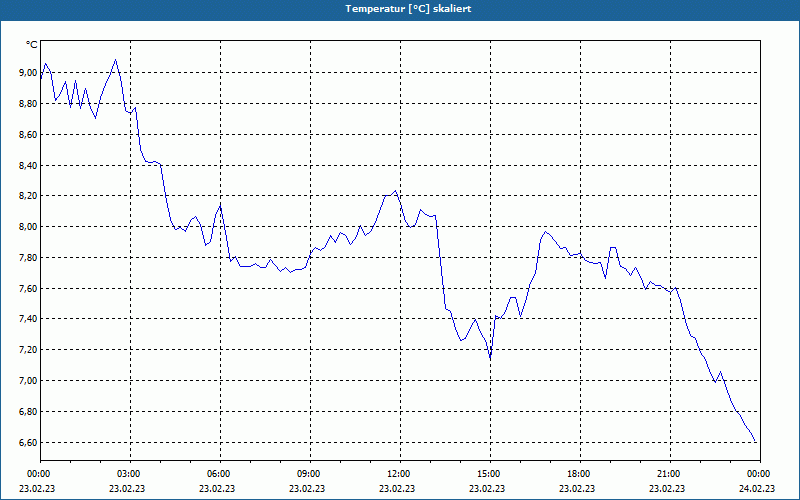Screen dimensions: 800x500
Task: Select the 8,20 y-axis label
Action: (28, 196)
